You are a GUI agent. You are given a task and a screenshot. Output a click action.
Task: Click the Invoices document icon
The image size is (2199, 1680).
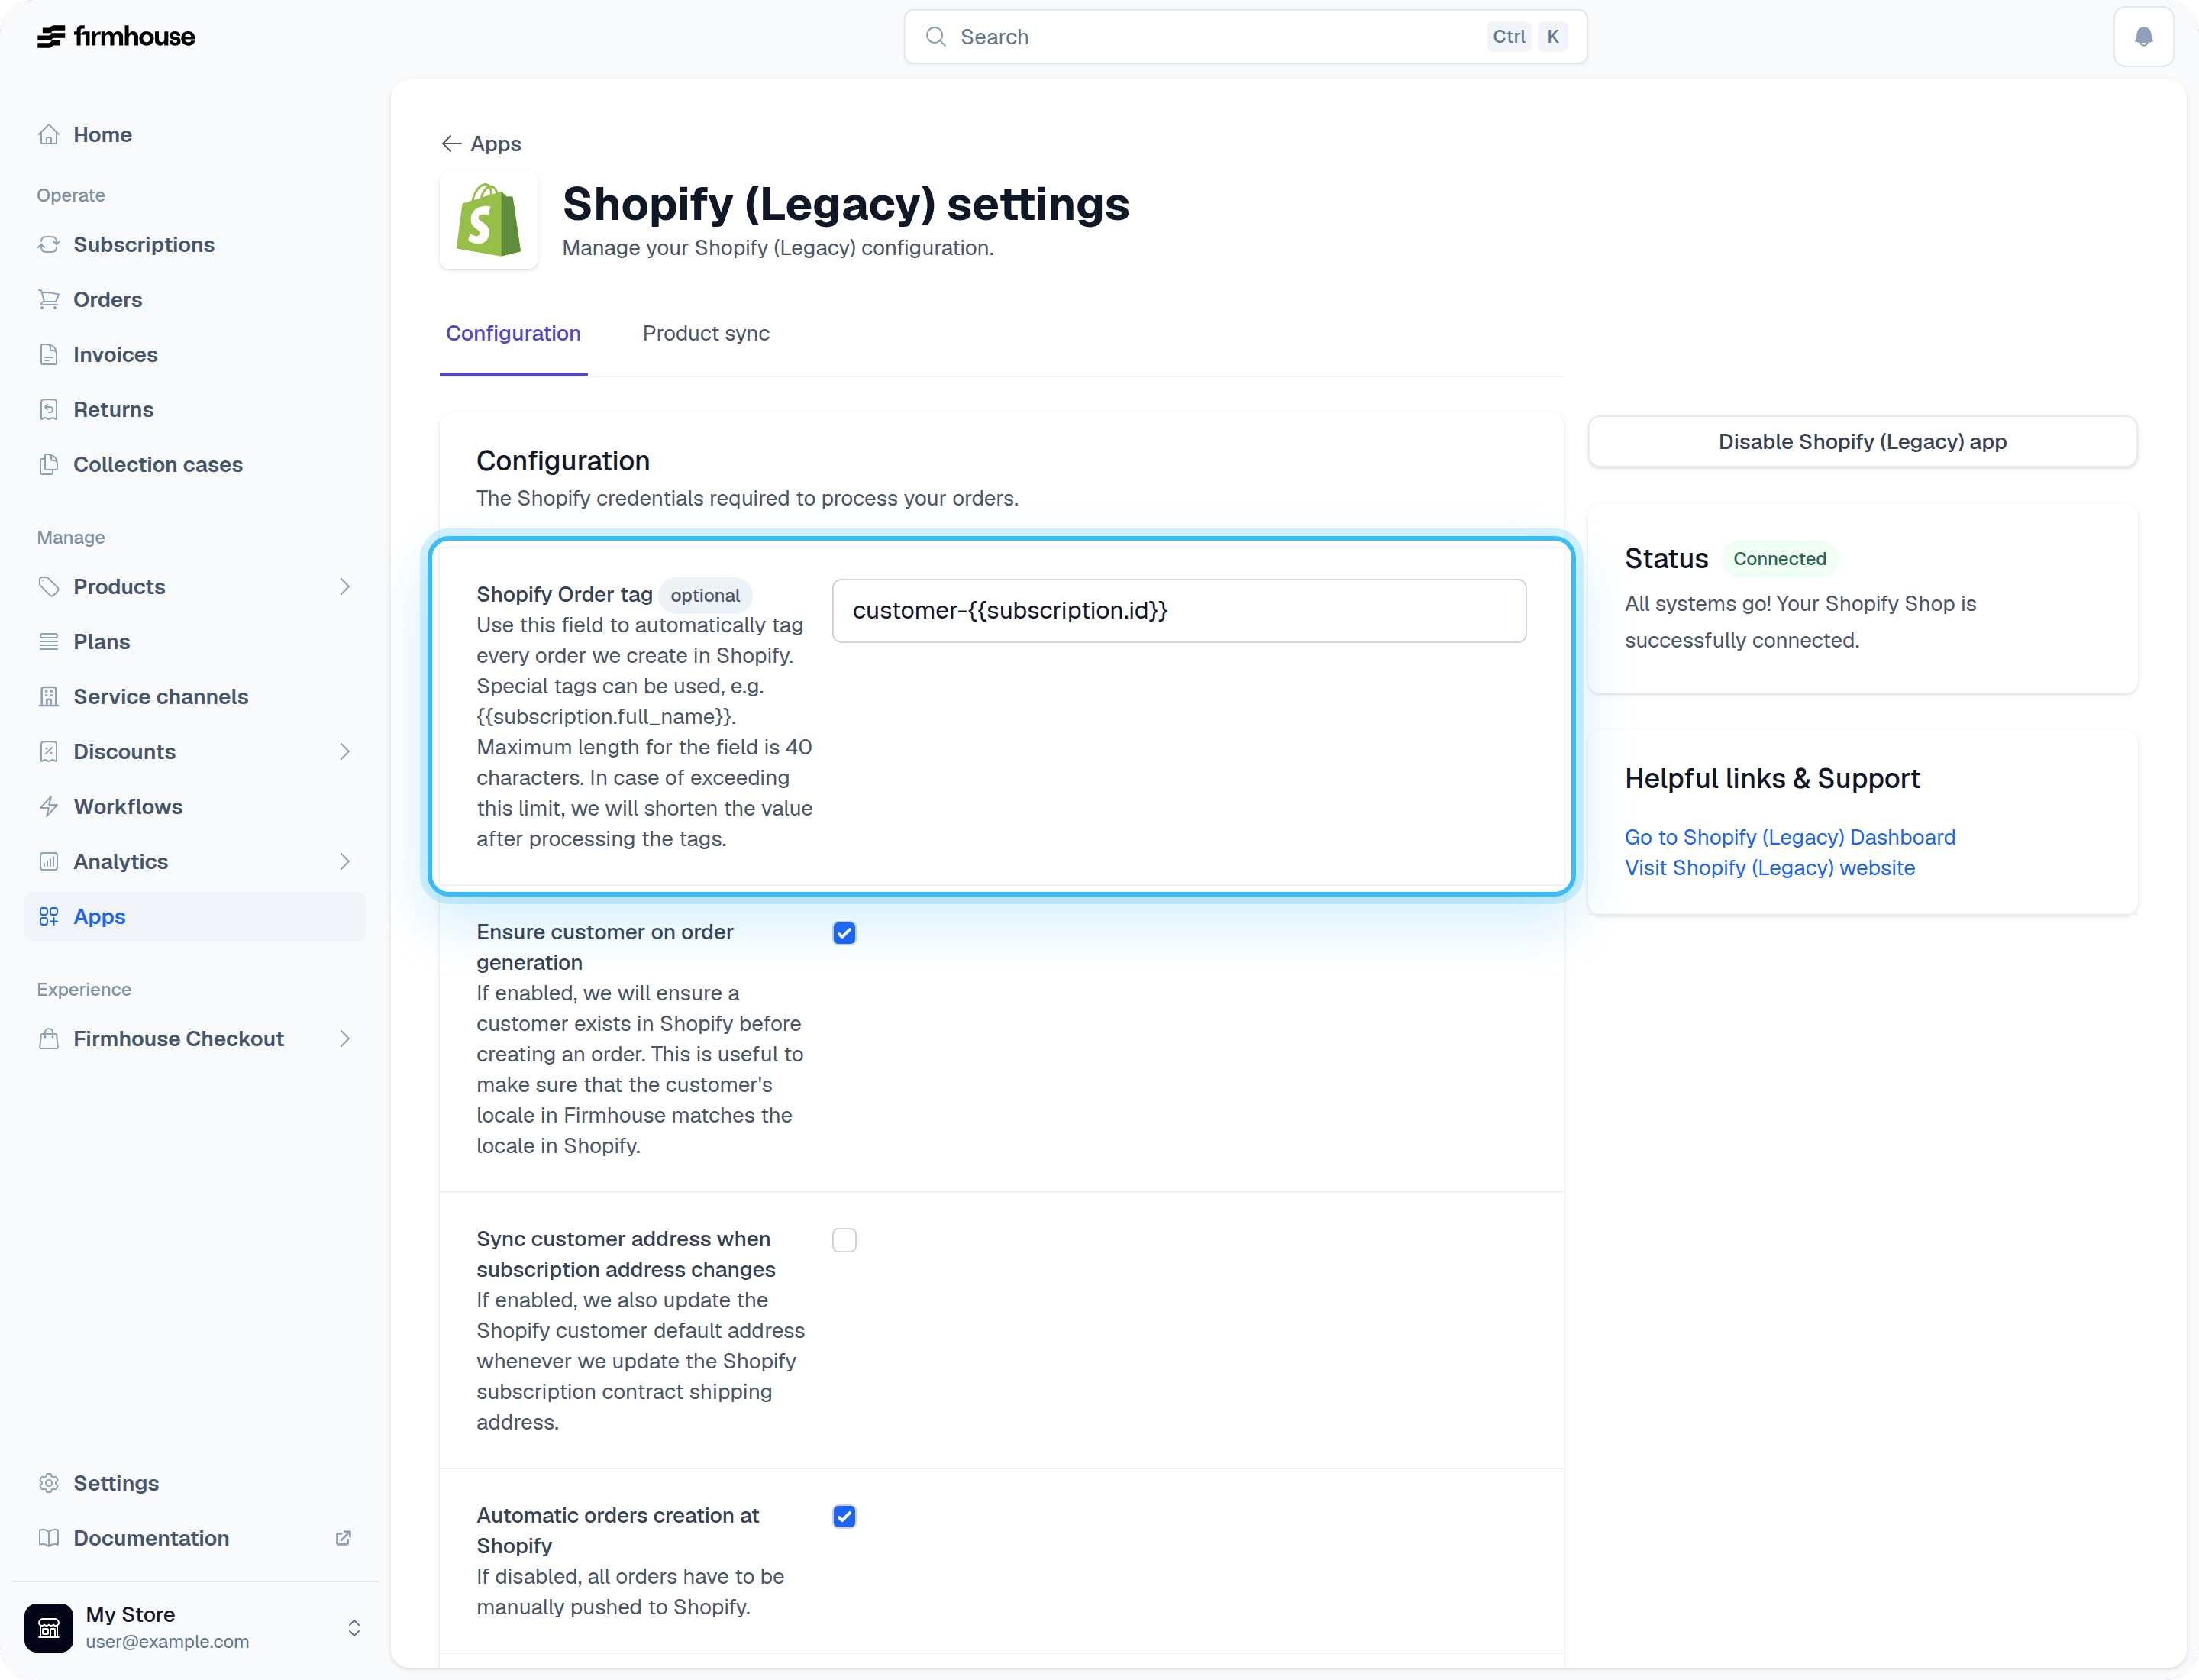pos(49,354)
